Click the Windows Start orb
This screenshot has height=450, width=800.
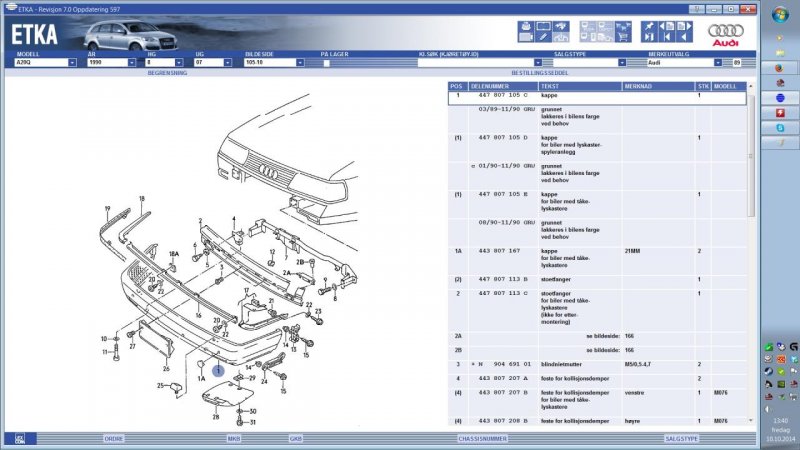[x=779, y=15]
